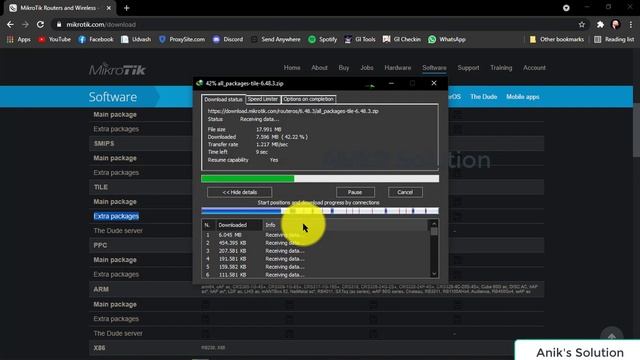Image resolution: width=640 pixels, height=360 pixels.
Task: Click the MikroTik logo
Action: coord(118,70)
